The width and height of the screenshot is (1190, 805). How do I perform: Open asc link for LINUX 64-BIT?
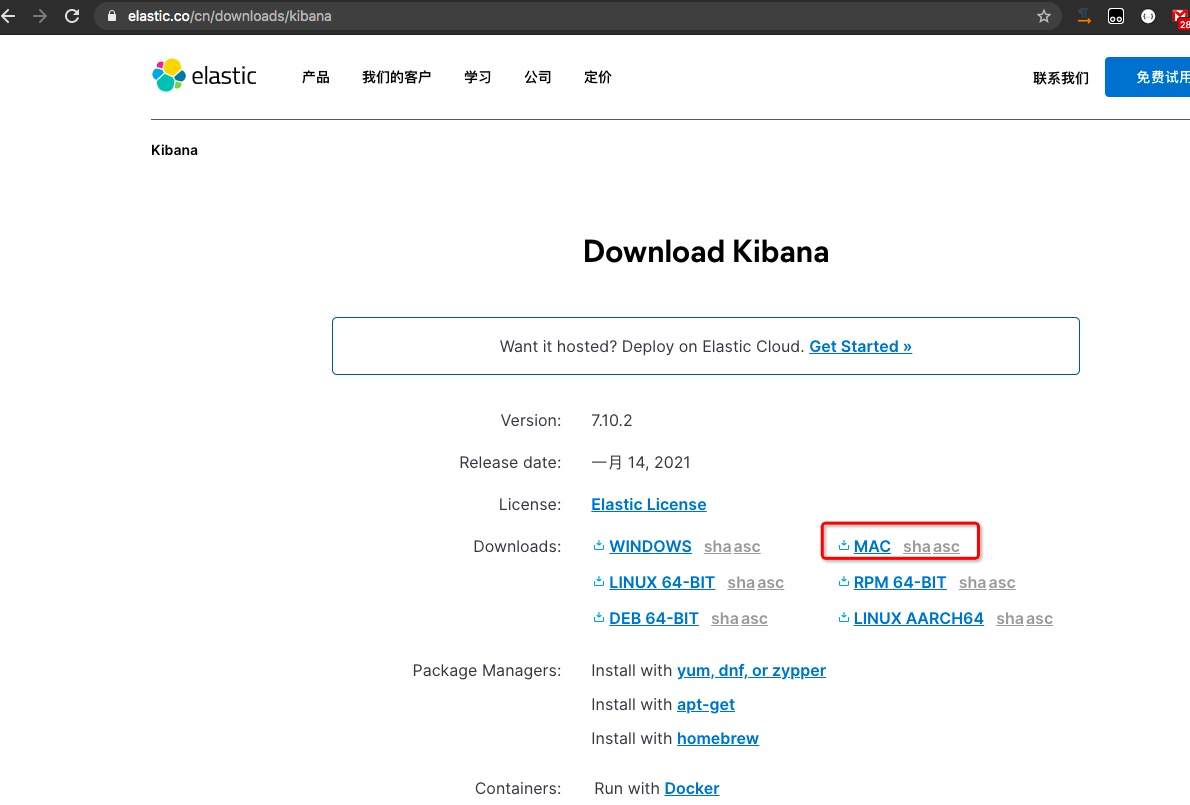click(770, 583)
